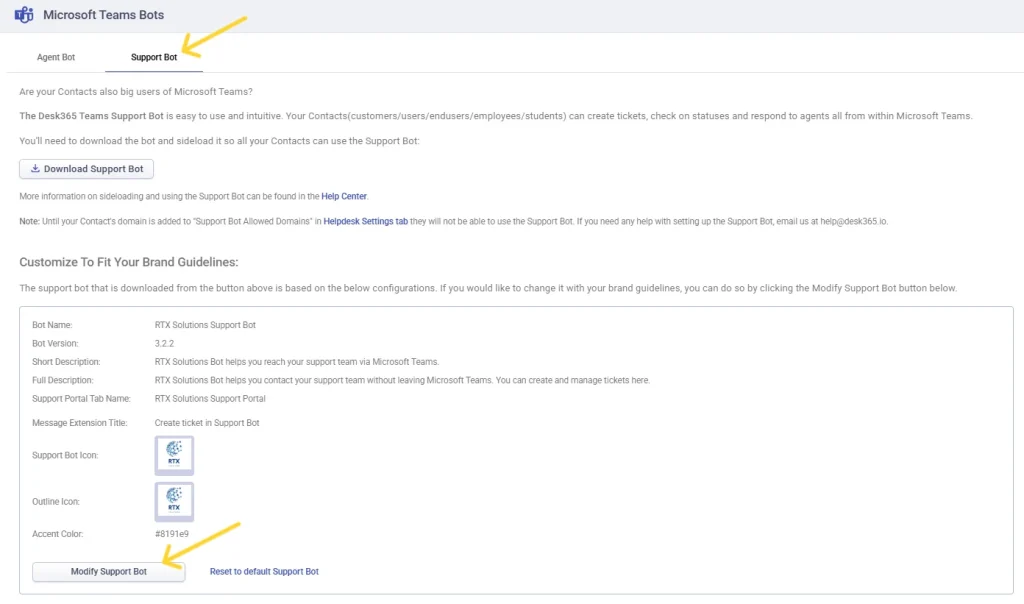This screenshot has height=604, width=1024.
Task: Click Reset to default Support Bot link
Action: (264, 571)
